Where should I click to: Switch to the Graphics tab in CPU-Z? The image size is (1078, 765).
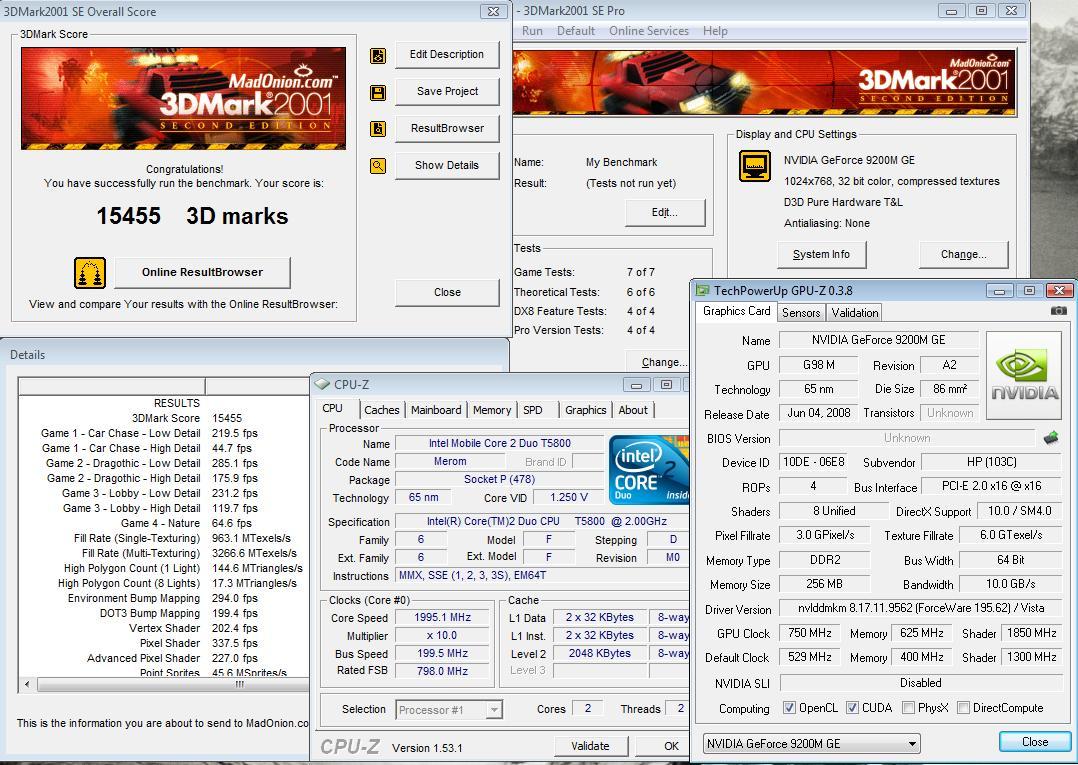(586, 410)
